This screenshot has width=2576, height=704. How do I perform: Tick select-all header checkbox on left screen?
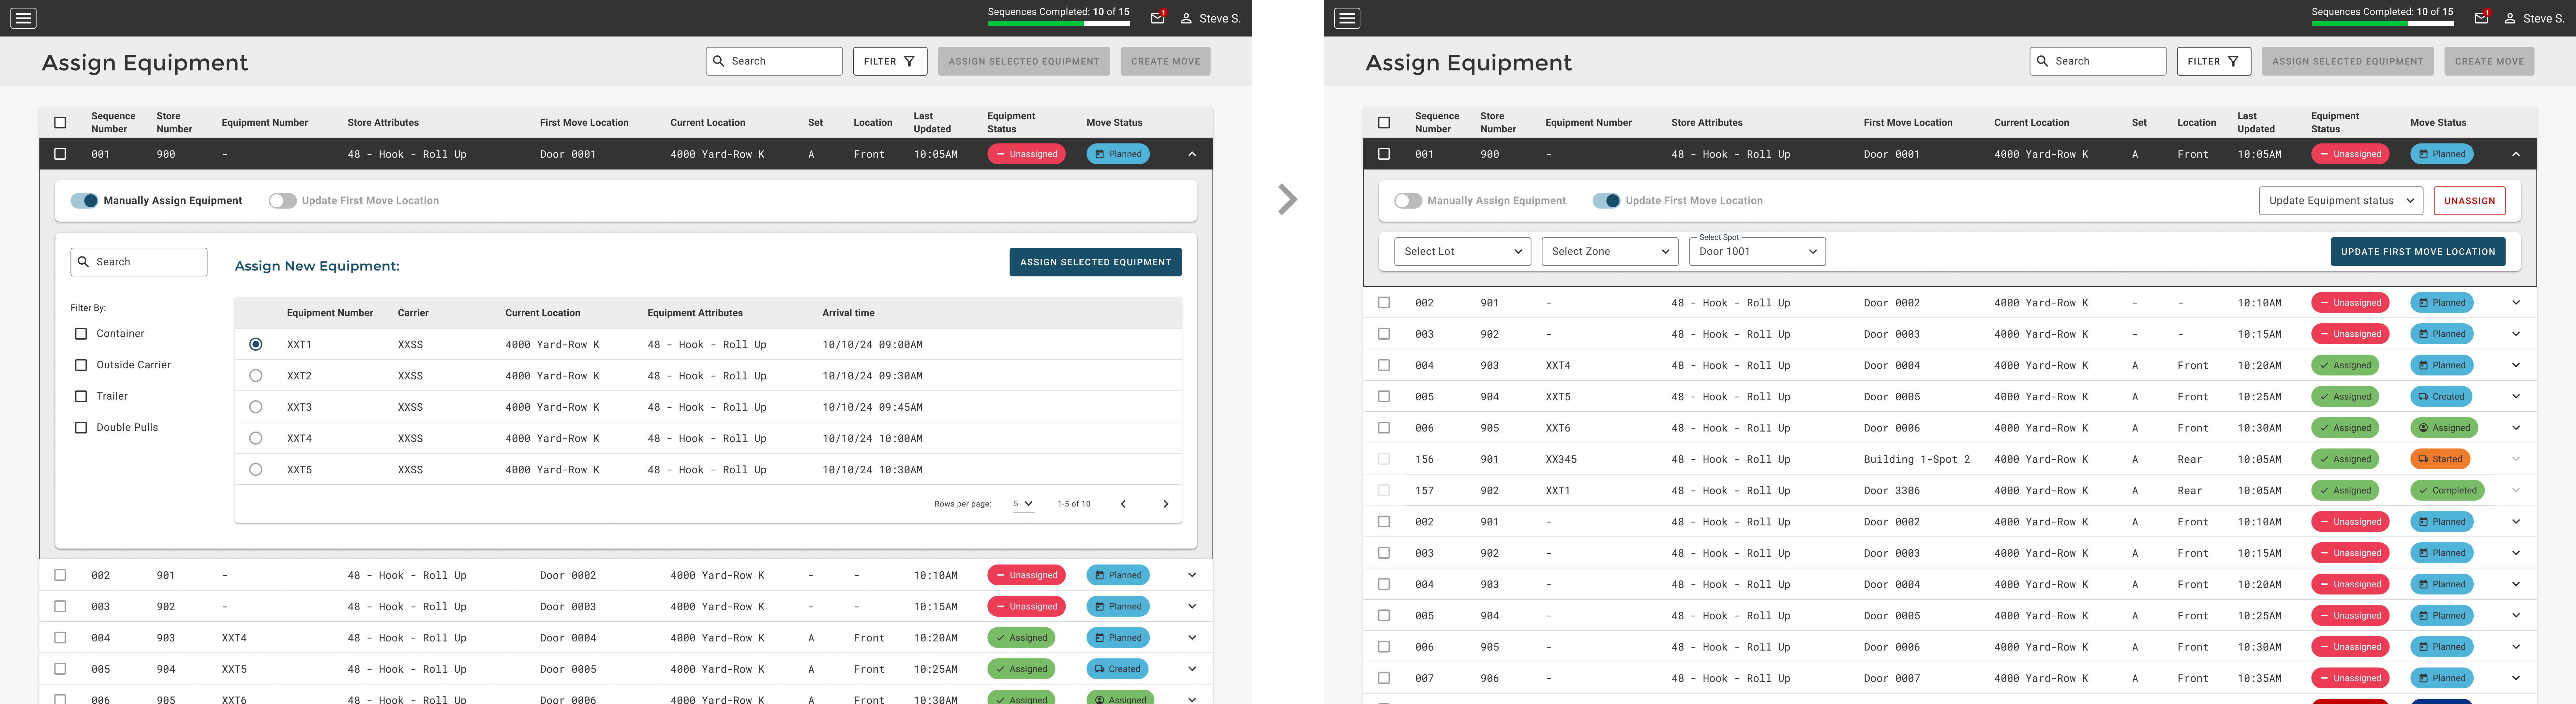(60, 123)
